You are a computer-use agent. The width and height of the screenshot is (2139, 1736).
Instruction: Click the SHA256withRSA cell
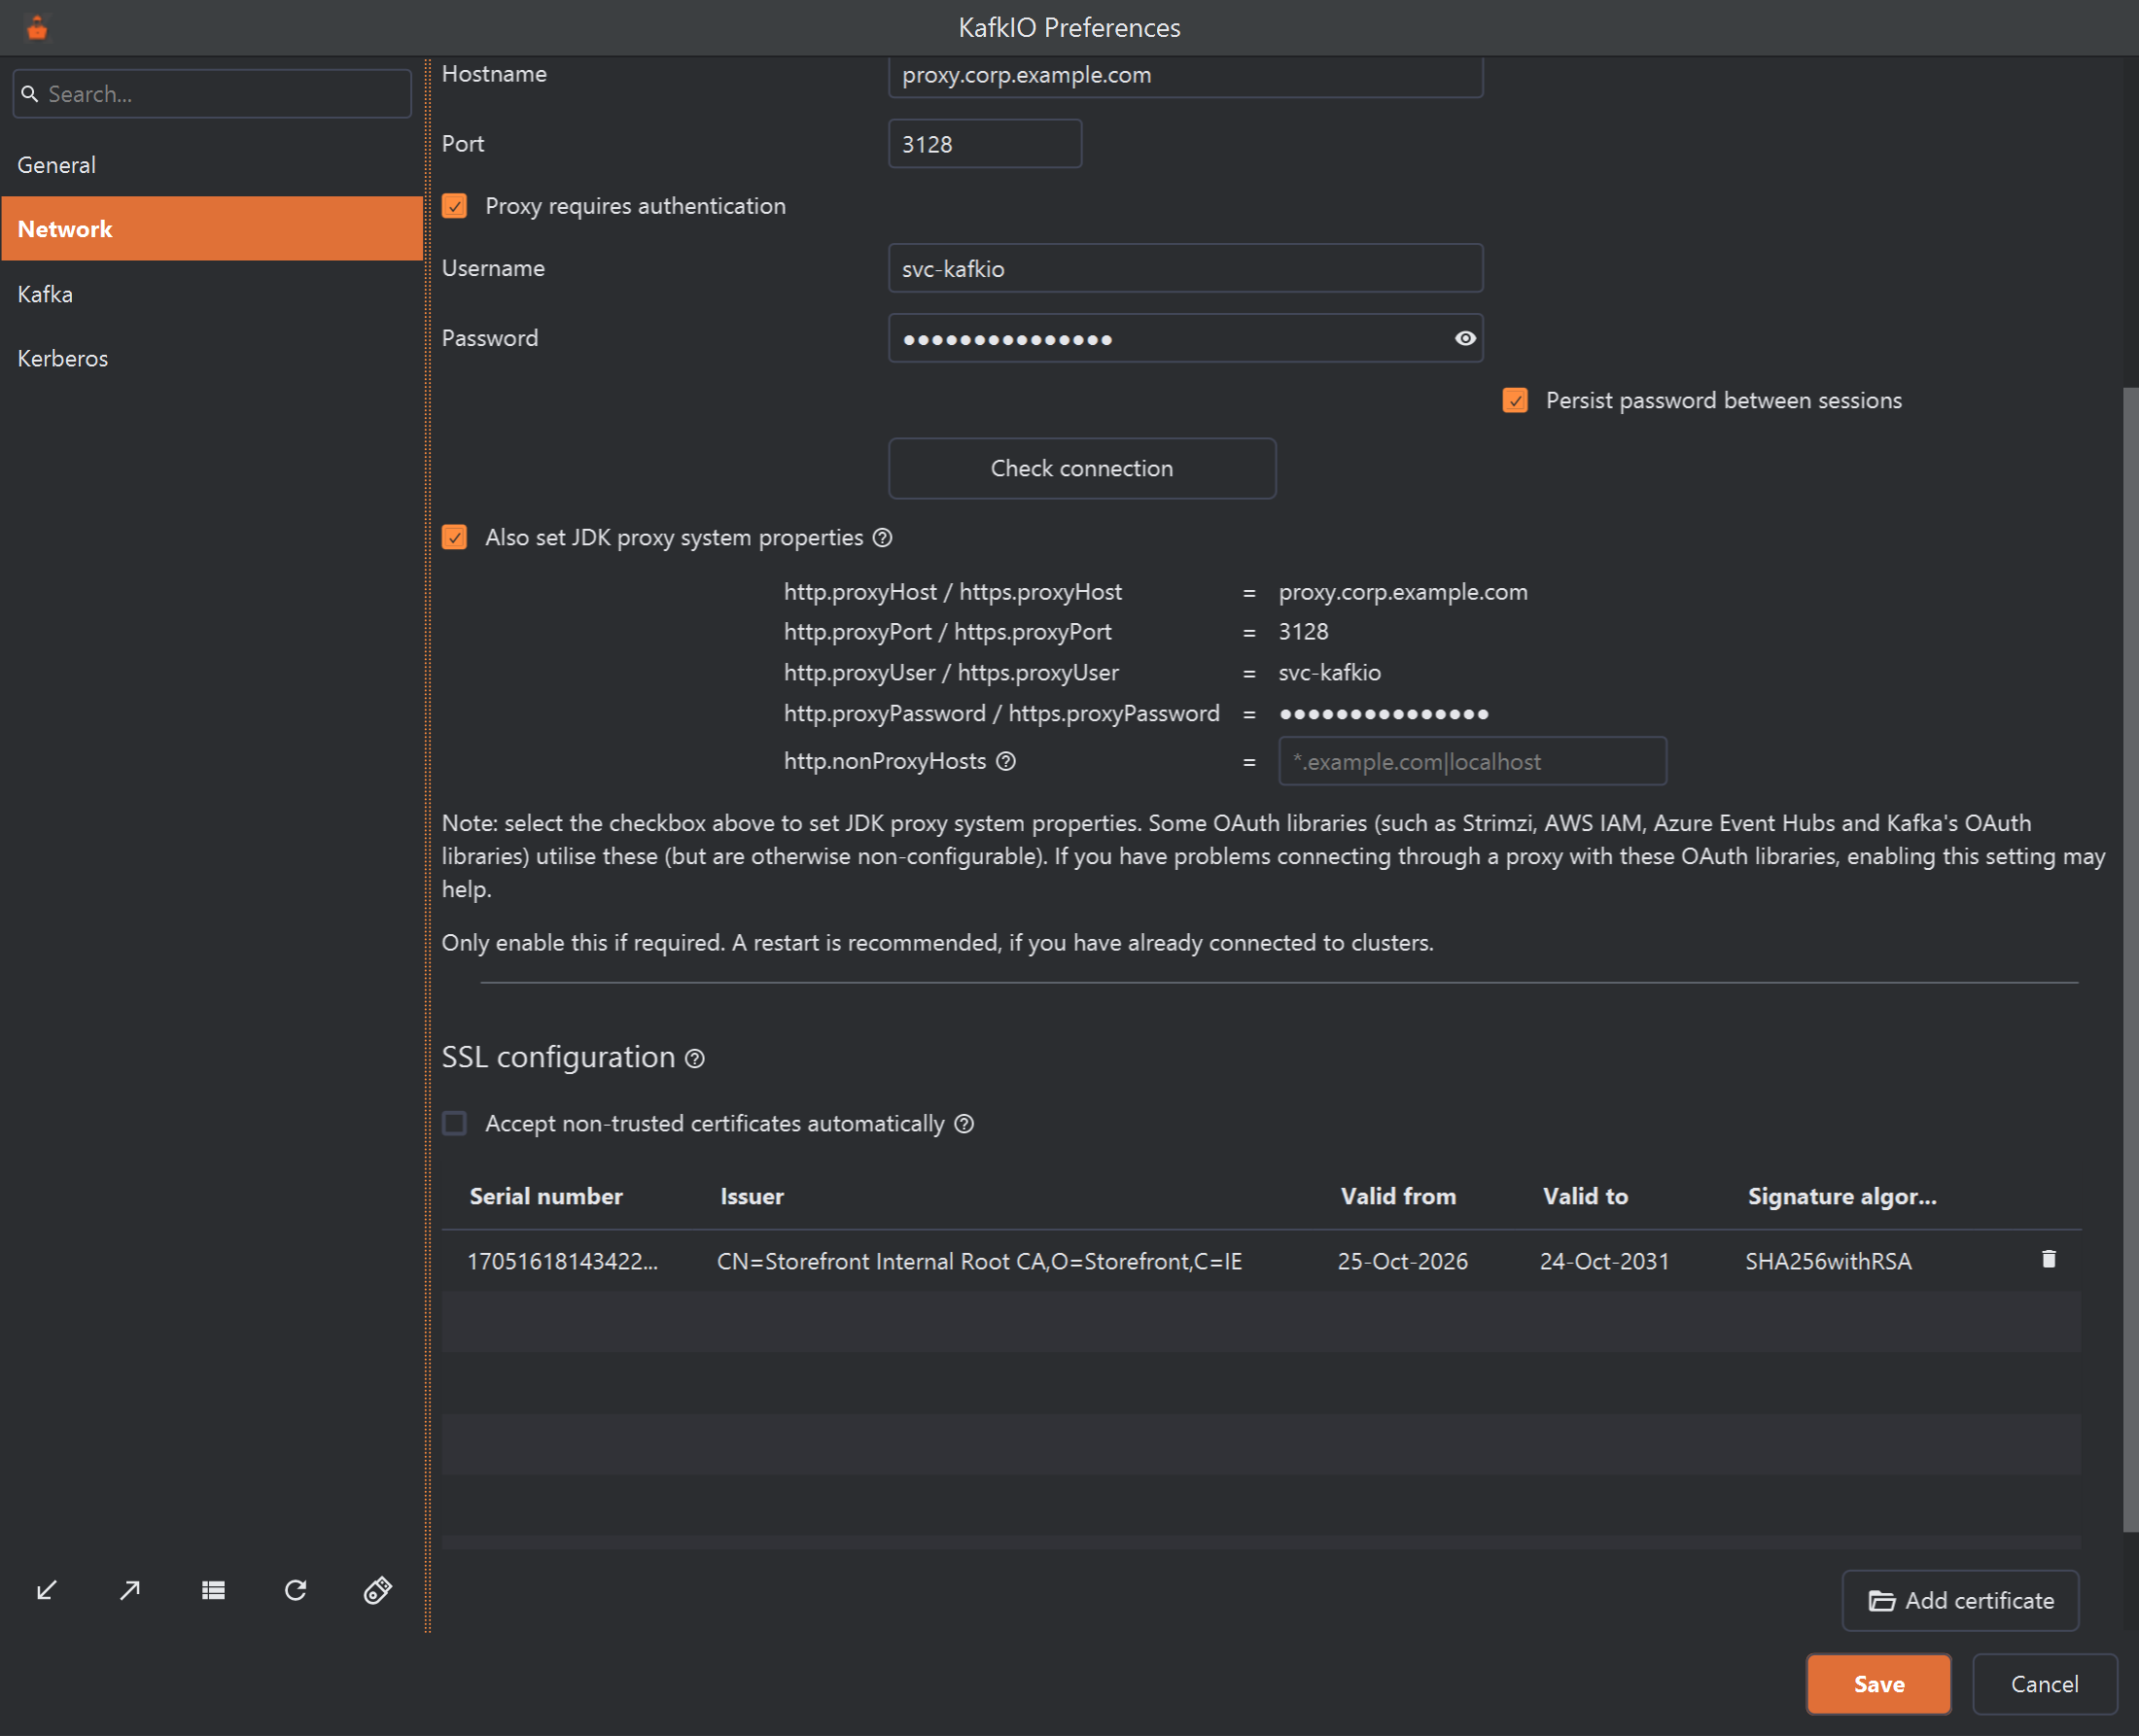click(x=1828, y=1261)
